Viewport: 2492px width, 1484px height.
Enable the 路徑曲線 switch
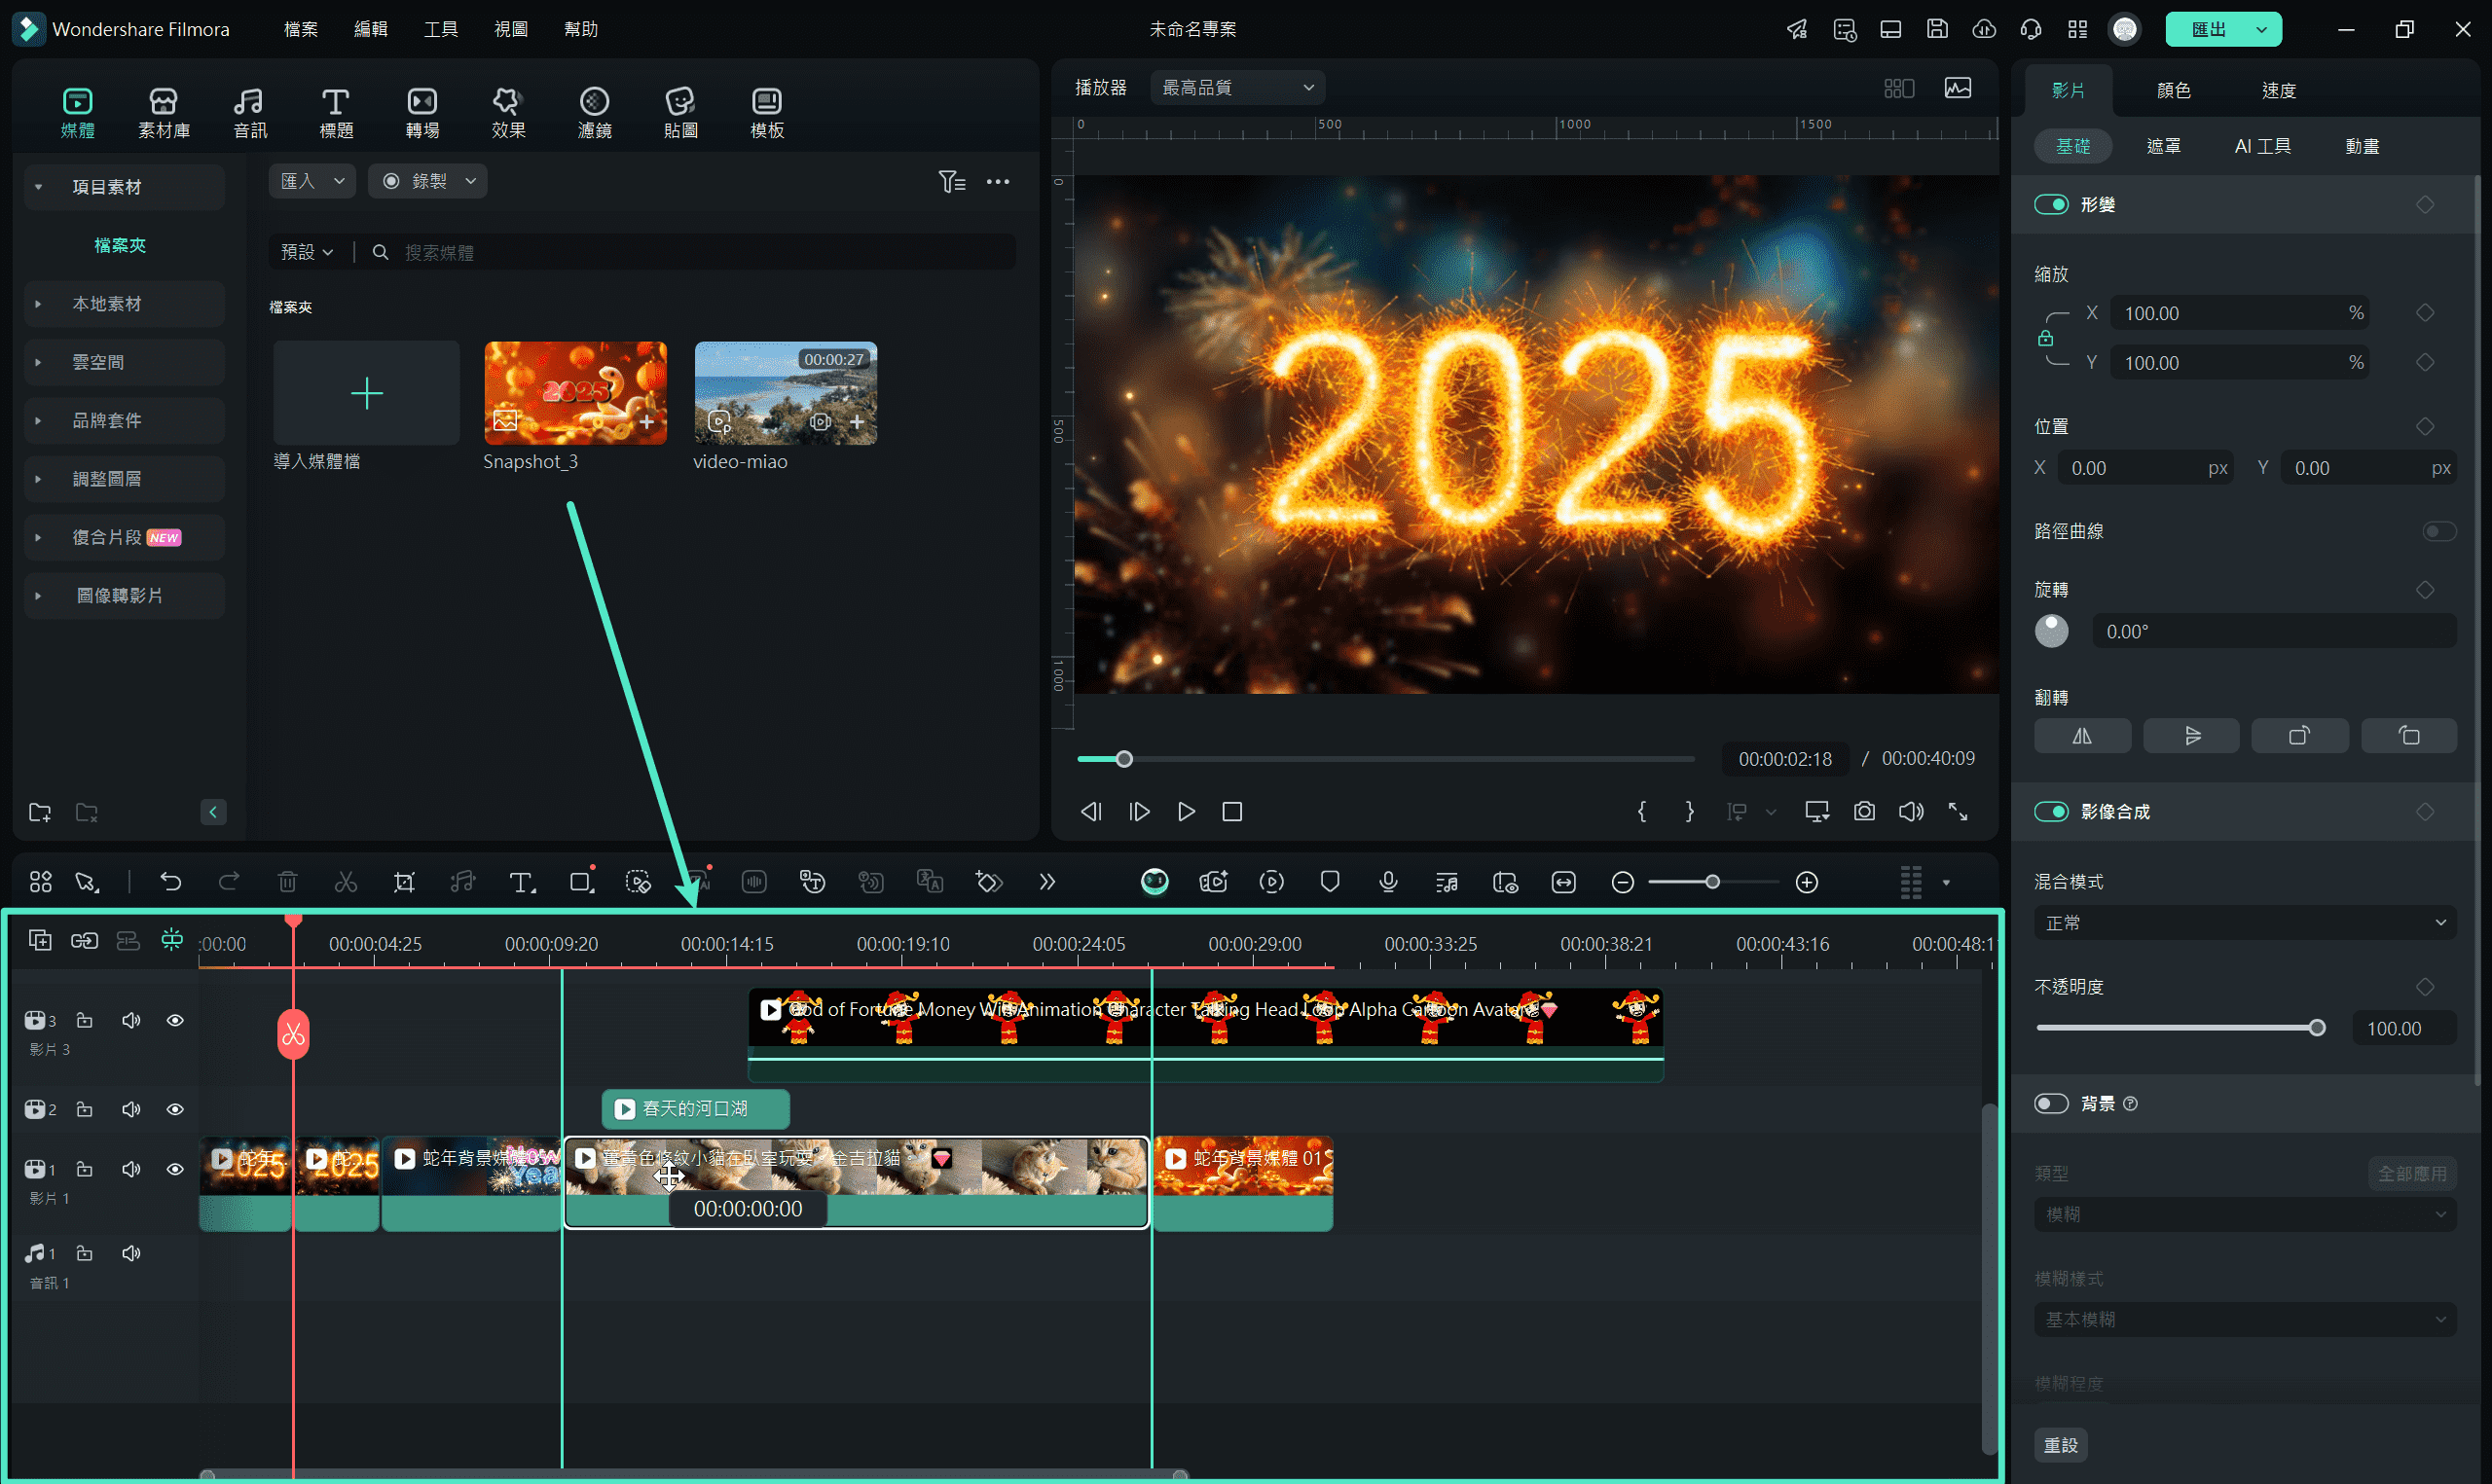click(2439, 531)
